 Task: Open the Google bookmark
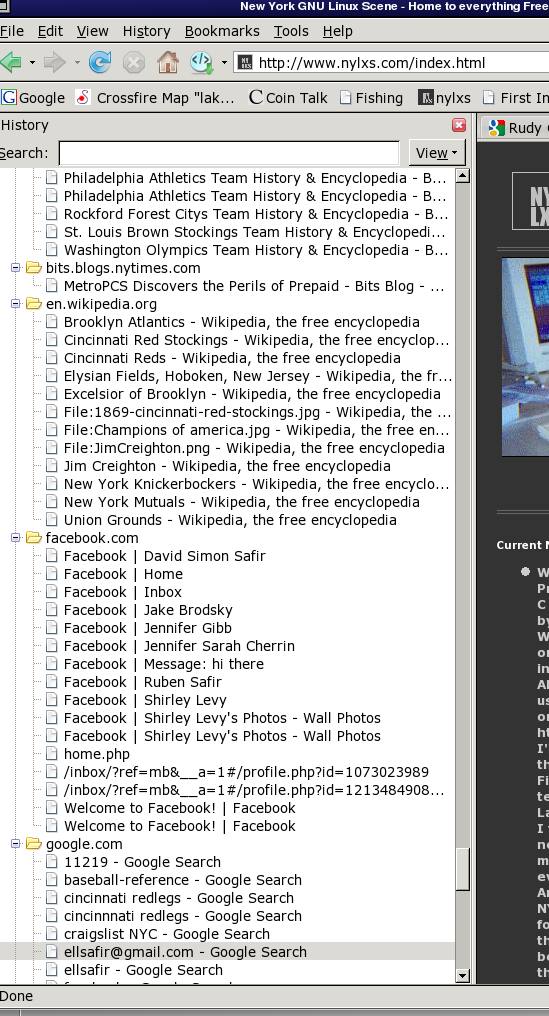(x=33, y=98)
